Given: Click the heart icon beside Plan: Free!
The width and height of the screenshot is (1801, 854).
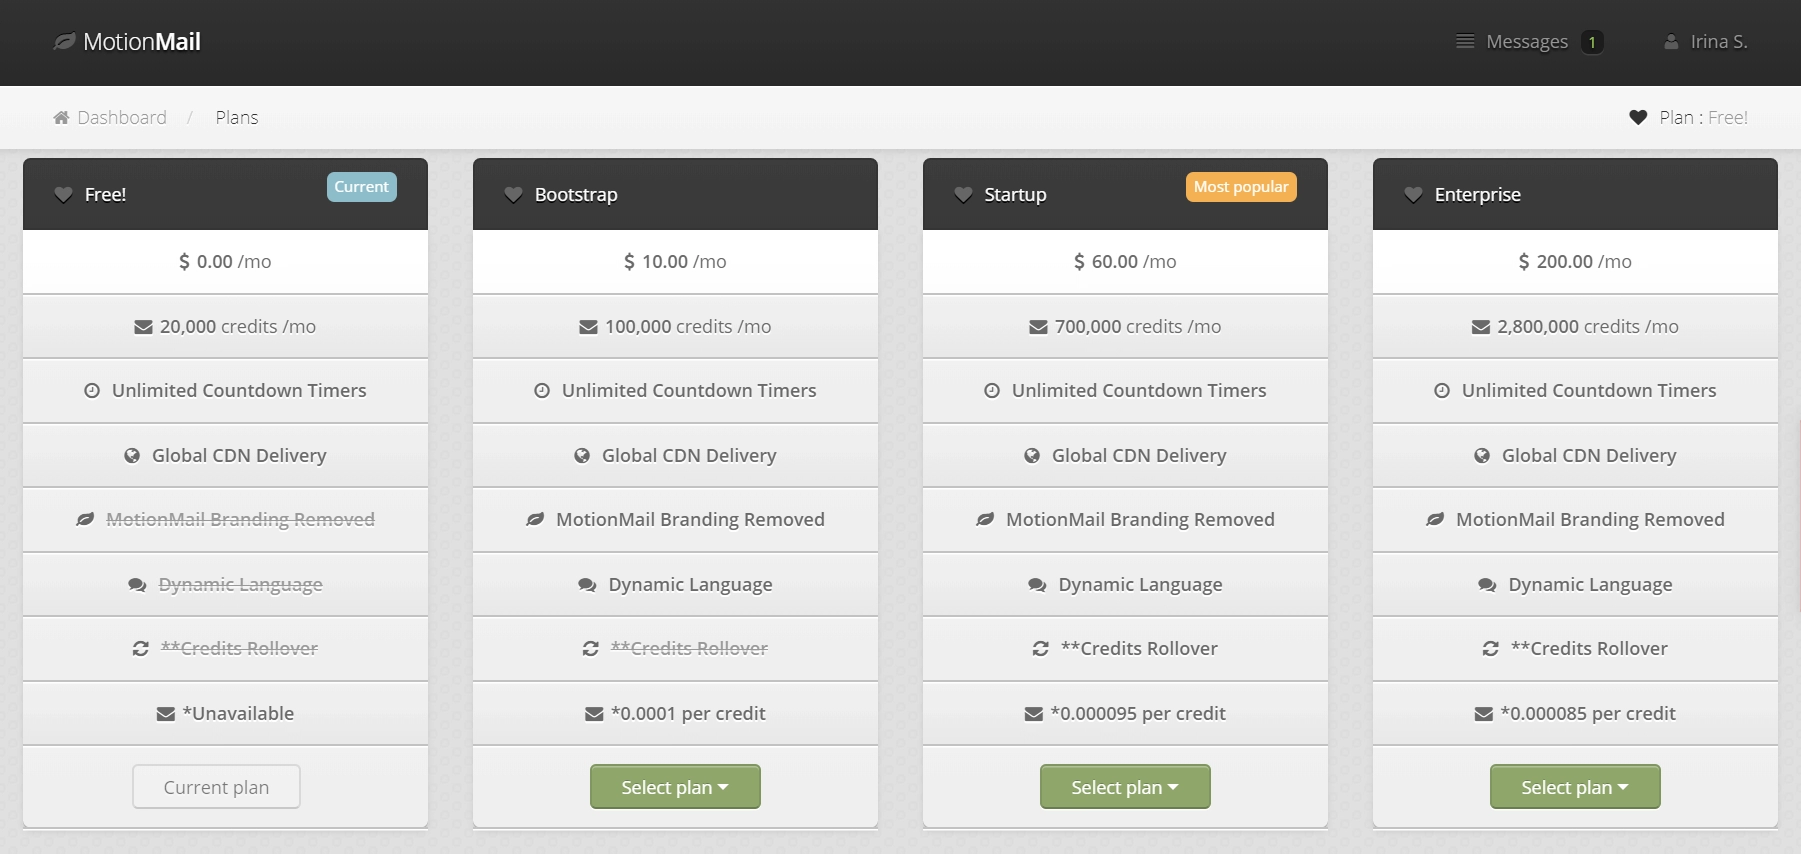Looking at the screenshot, I should point(1637,117).
